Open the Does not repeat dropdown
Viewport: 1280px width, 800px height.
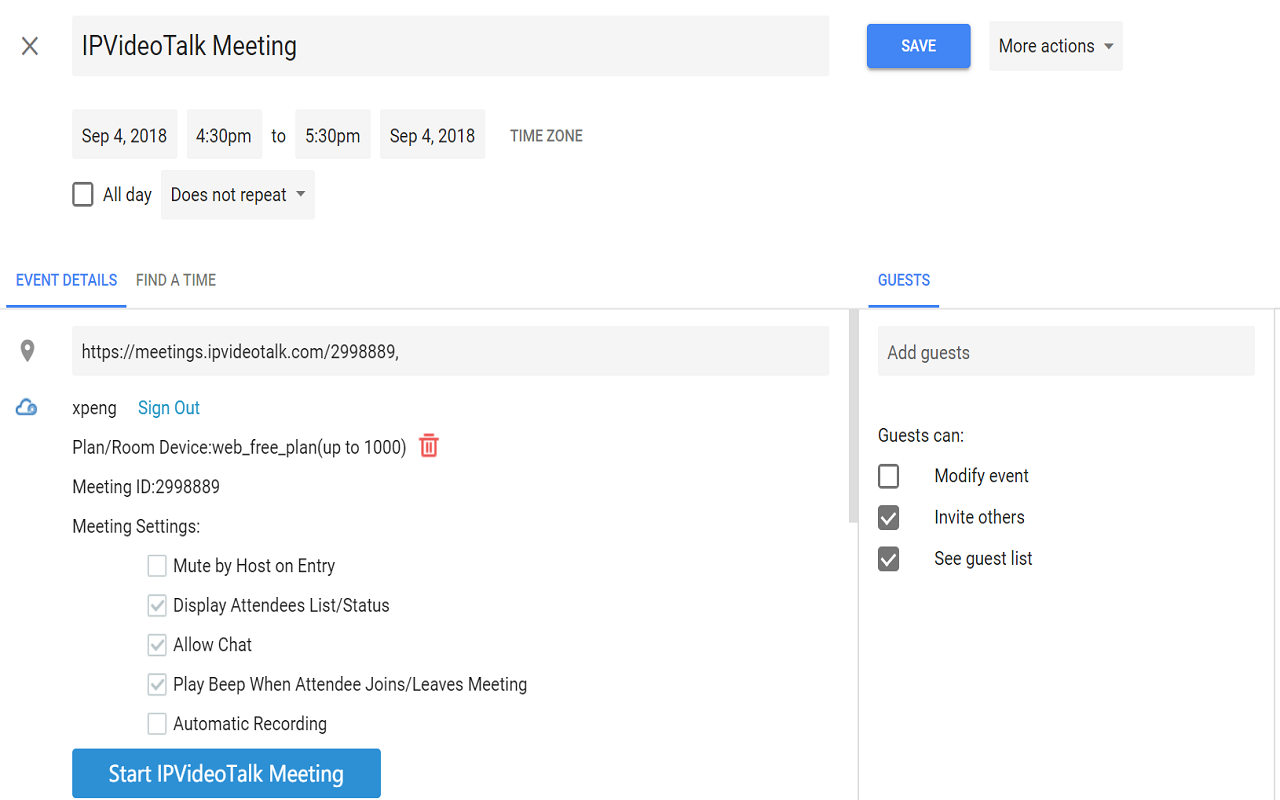[237, 194]
